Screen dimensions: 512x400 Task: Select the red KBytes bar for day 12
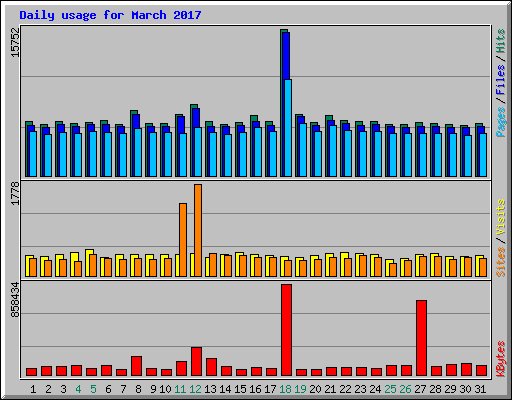196,362
